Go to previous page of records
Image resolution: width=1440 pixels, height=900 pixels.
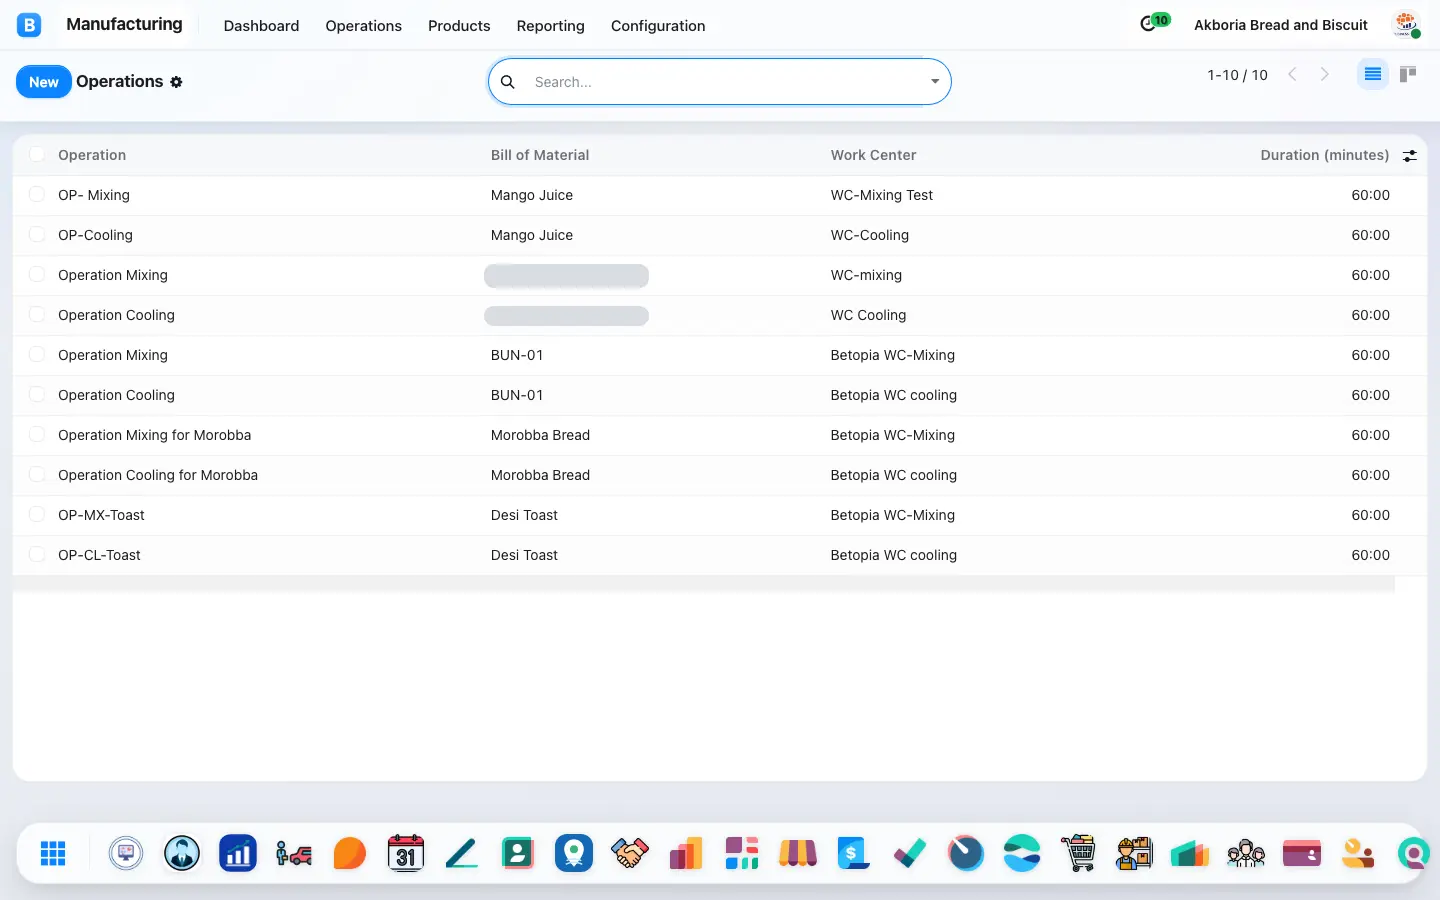1293,74
